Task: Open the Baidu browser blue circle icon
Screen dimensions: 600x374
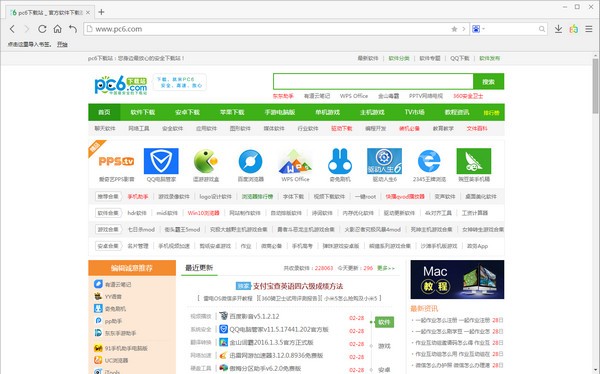Action: (x=251, y=161)
